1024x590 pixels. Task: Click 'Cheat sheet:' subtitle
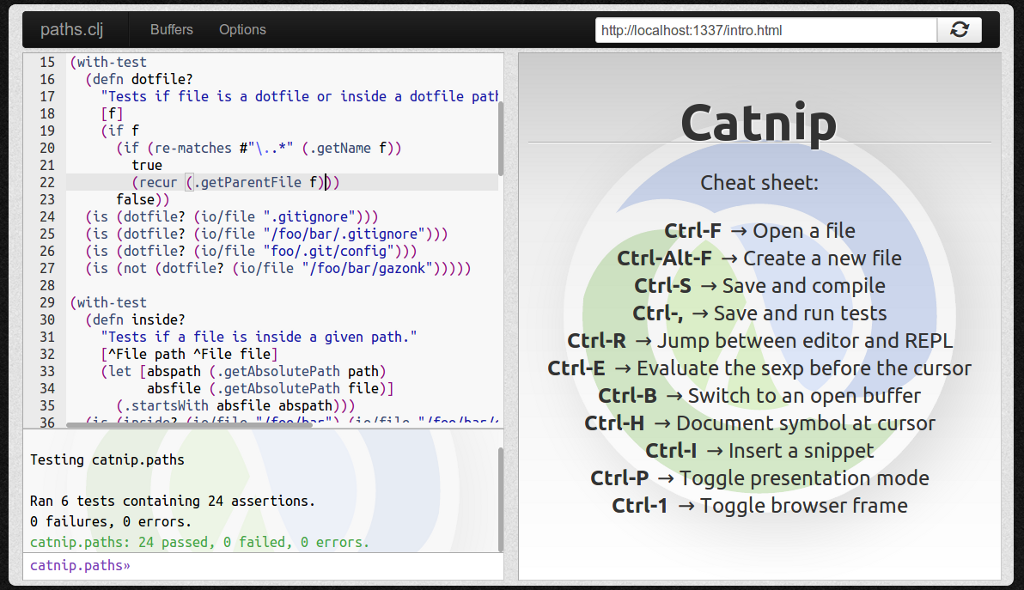click(759, 182)
